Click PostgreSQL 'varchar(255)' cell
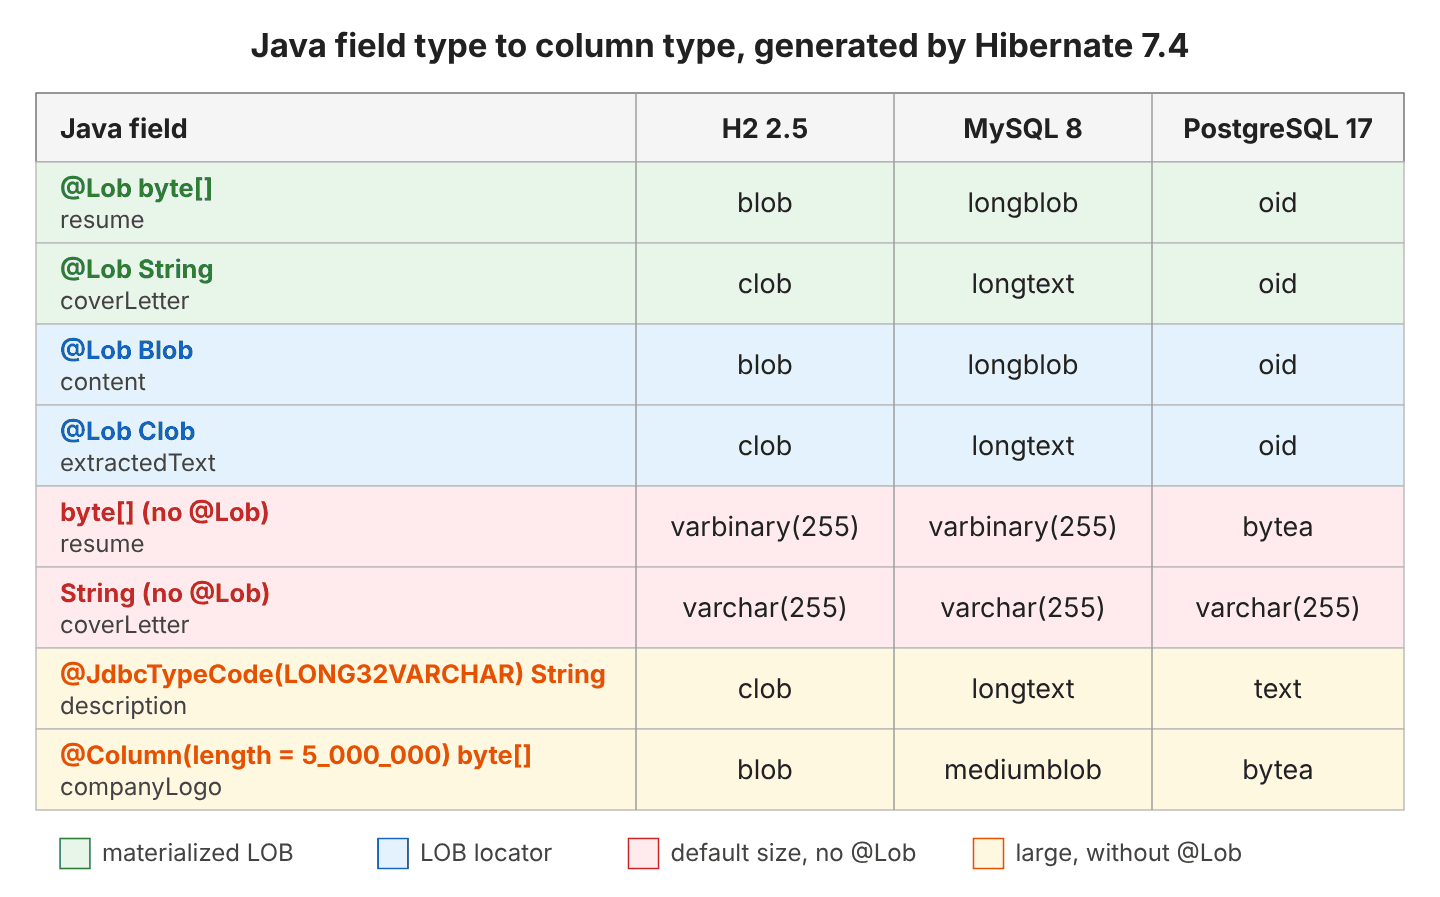The image size is (1440, 897). pyautogui.click(x=1278, y=608)
